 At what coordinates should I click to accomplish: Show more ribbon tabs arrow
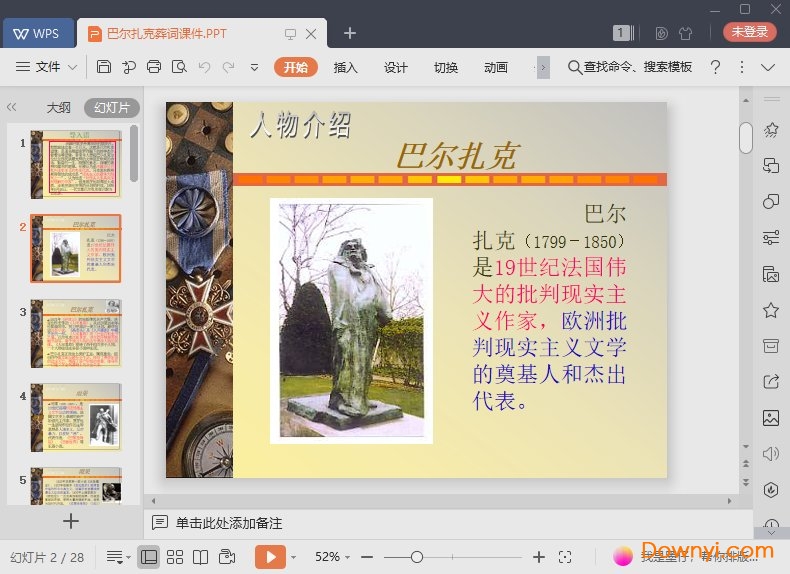(543, 67)
